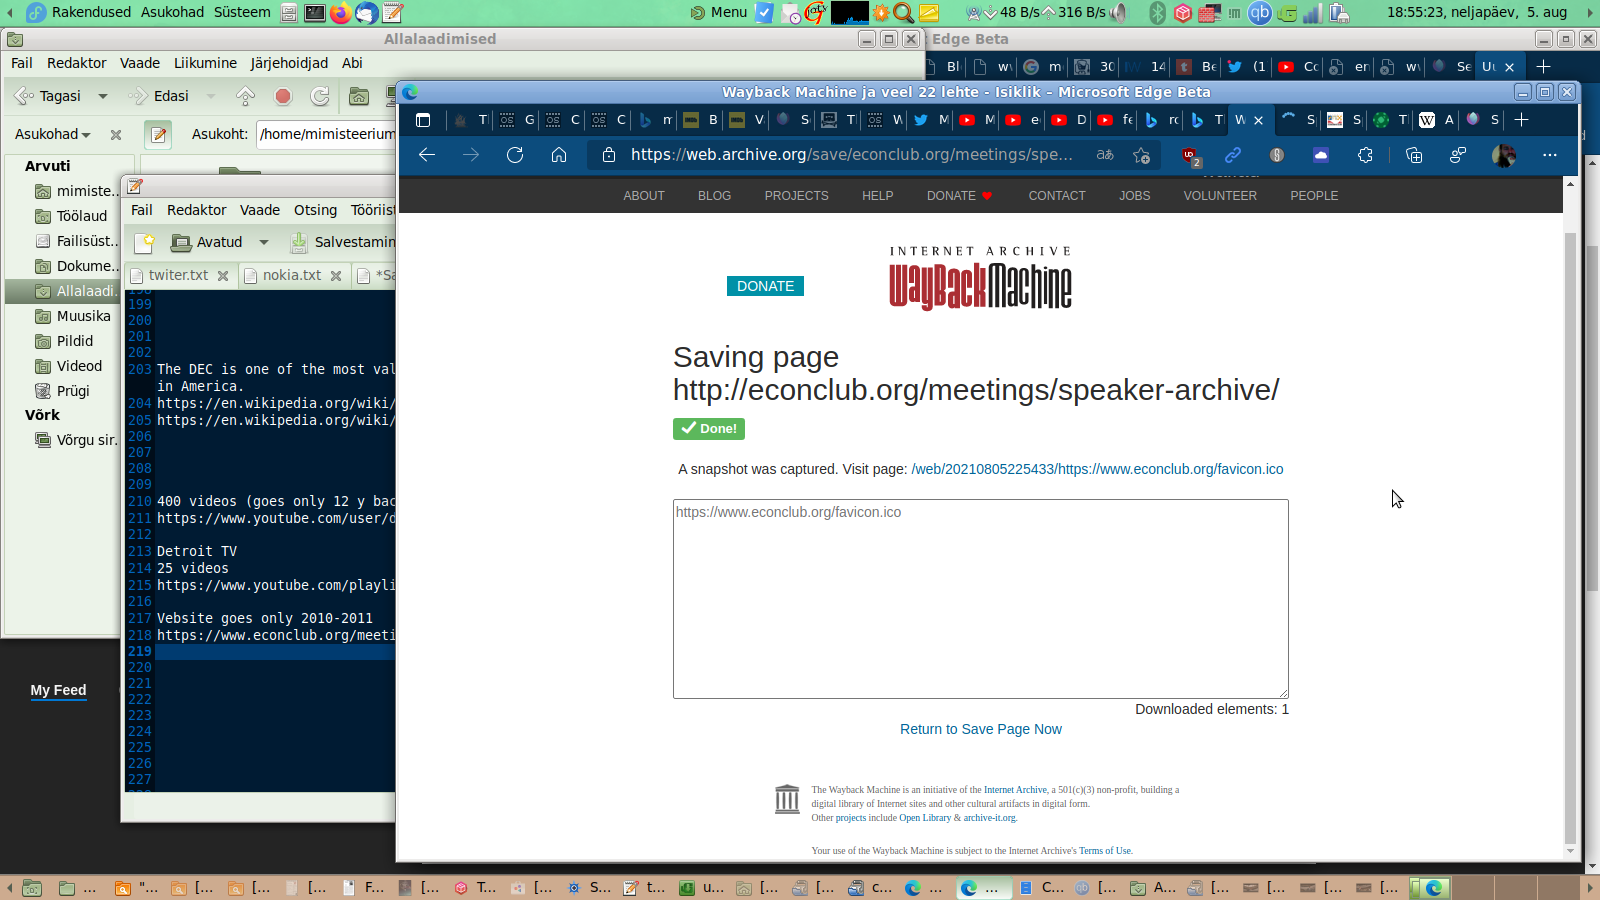Screen dimensions: 1600x900
Task: Open Vaade menu in text editor
Action: [260, 210]
